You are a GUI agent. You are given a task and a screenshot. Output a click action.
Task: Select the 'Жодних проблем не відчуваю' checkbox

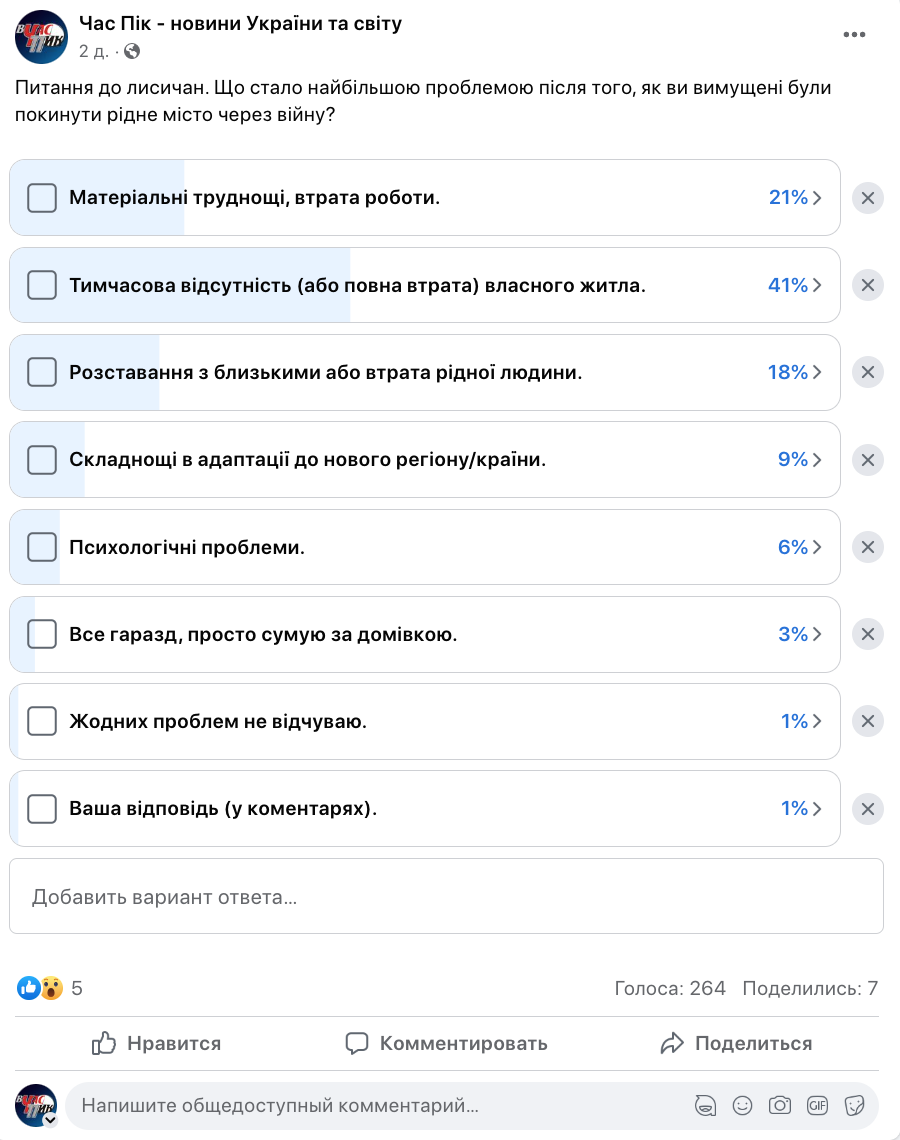(42, 721)
